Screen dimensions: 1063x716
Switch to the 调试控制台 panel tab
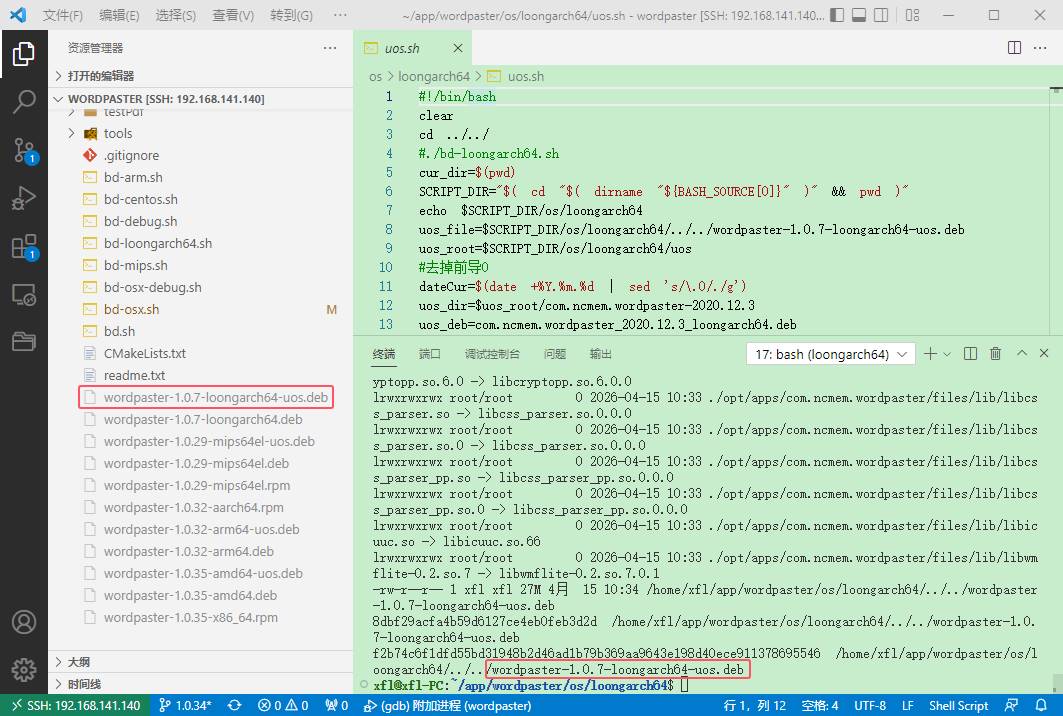point(492,354)
